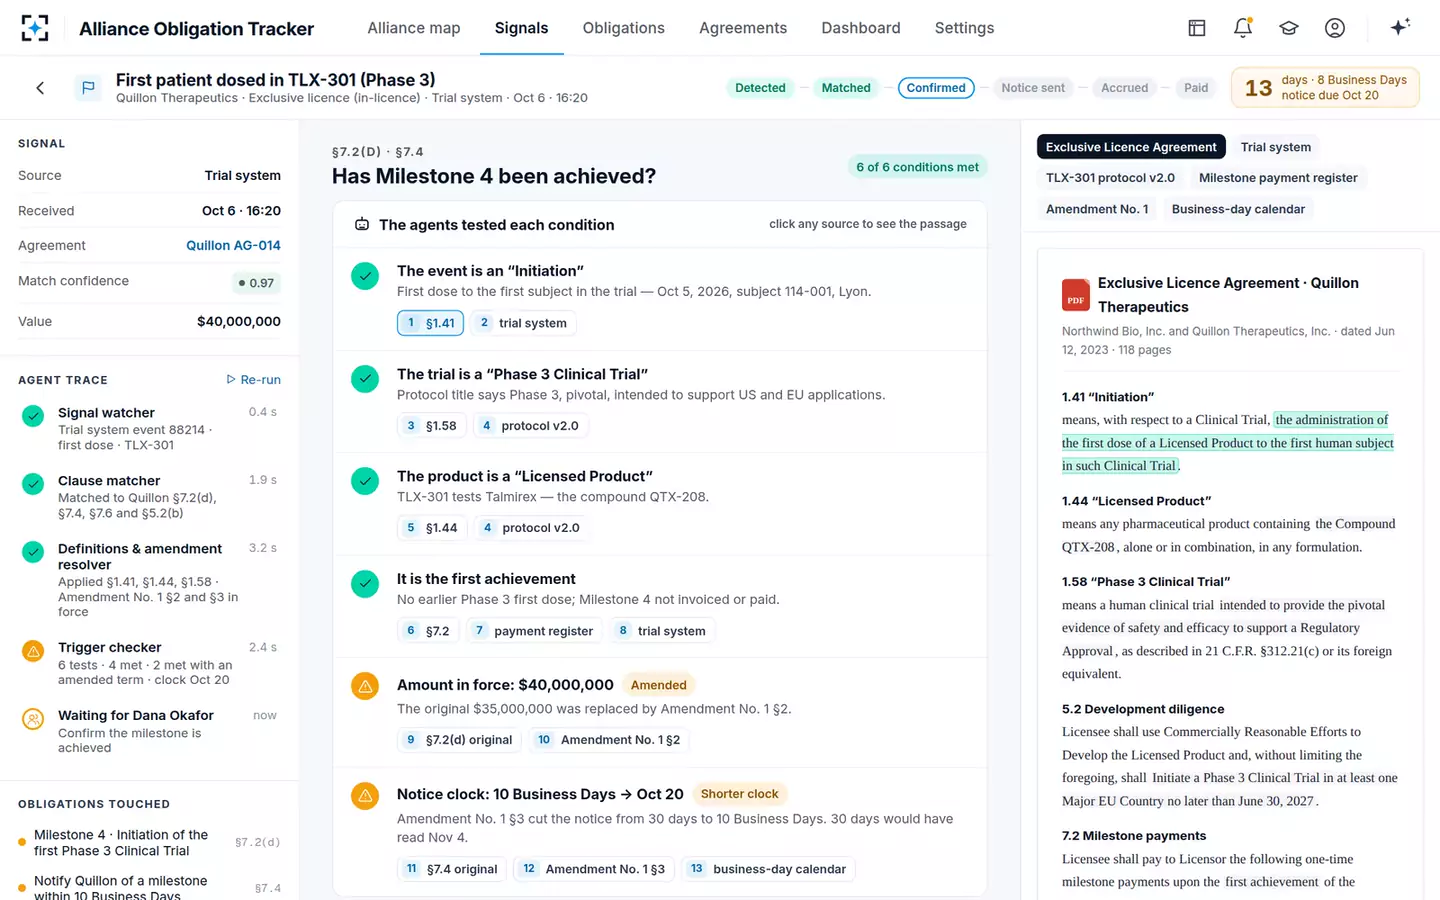Switch to the Alliance map tab
This screenshot has width=1440, height=900.
point(414,28)
